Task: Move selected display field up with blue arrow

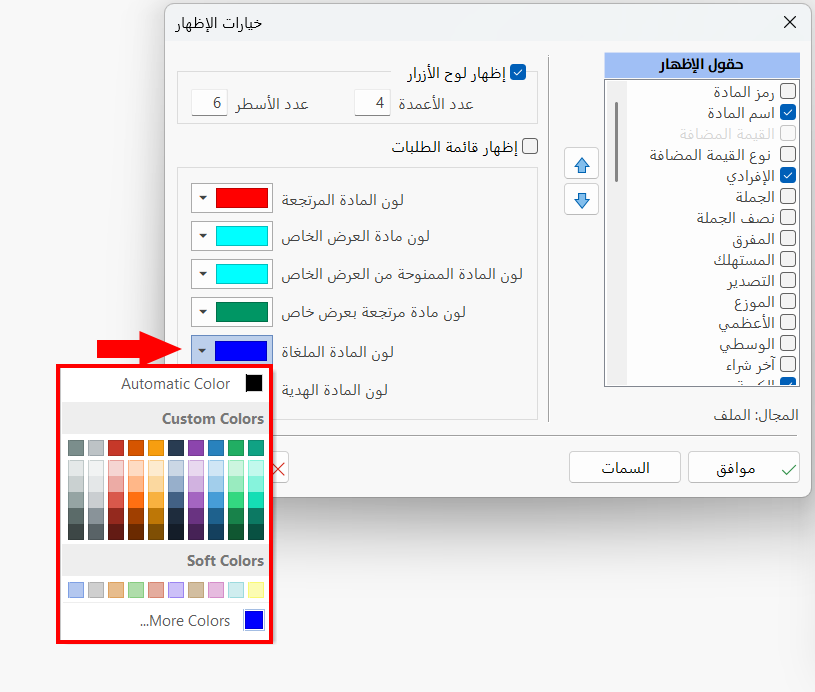Action: click(x=581, y=163)
